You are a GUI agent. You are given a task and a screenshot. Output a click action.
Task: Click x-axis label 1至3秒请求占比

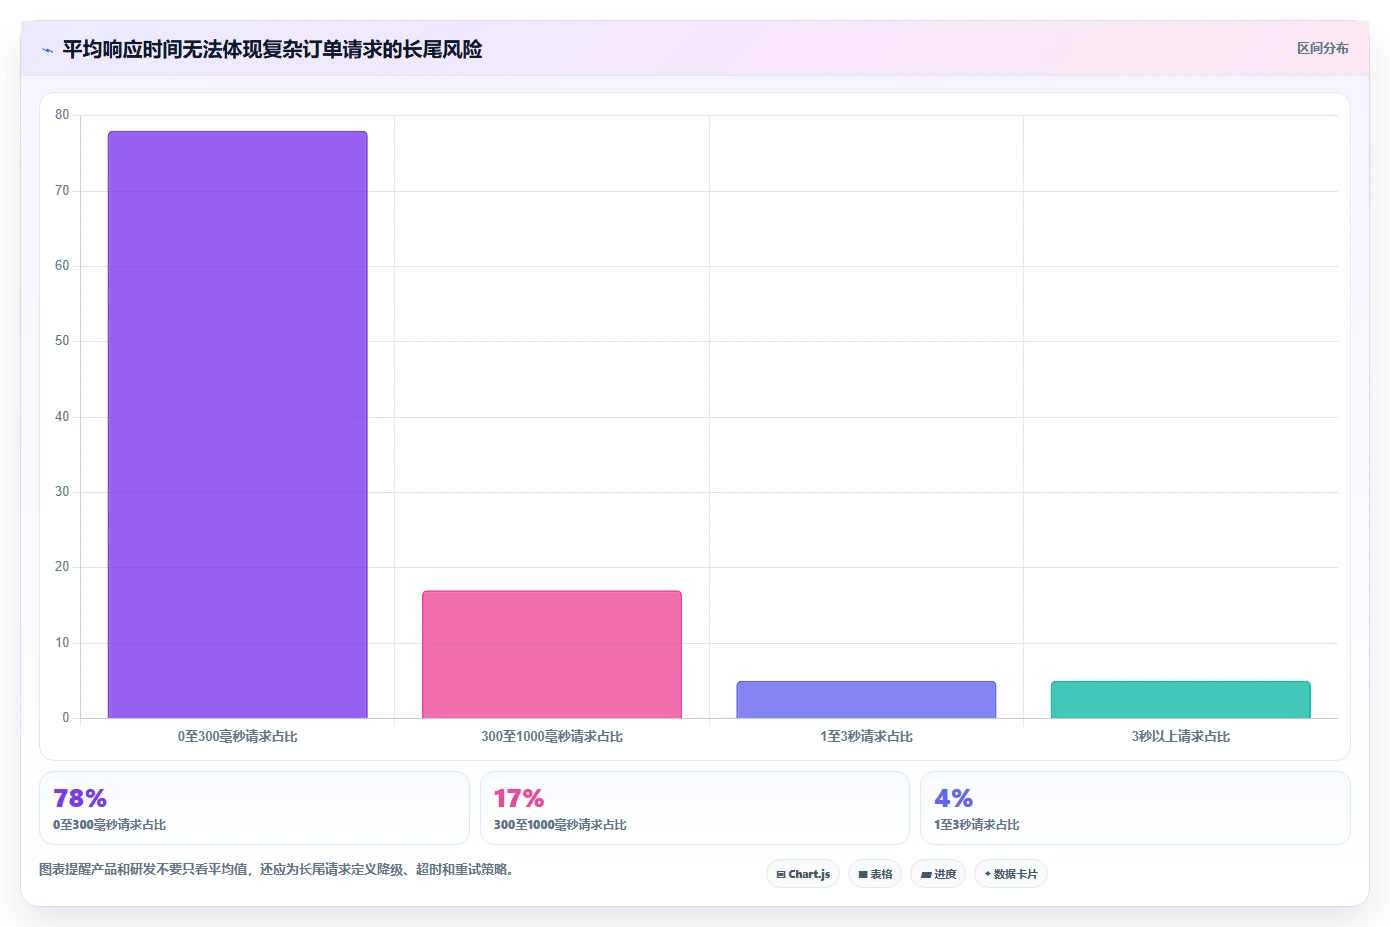coord(866,736)
